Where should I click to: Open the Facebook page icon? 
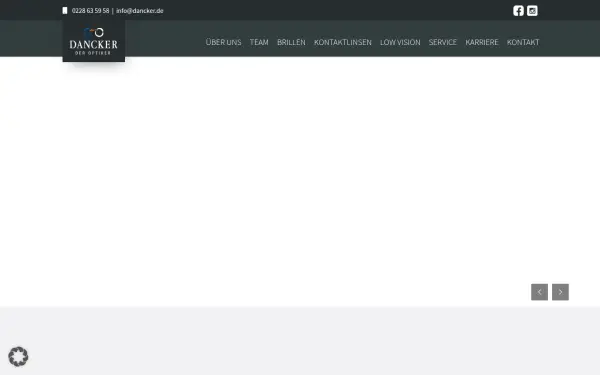coord(518,11)
